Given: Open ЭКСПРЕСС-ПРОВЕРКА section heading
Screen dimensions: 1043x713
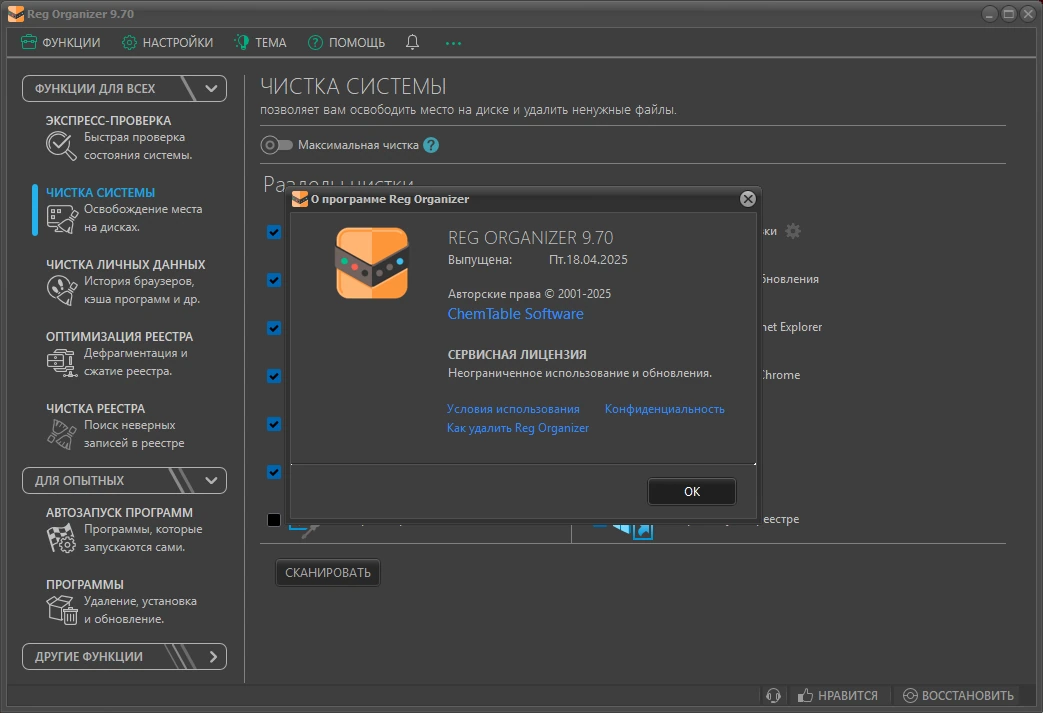Looking at the screenshot, I should (108, 120).
